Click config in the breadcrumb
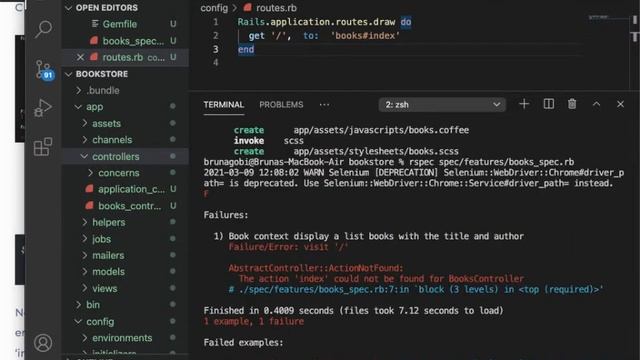Screen dimensions: 640x360 tap(214, 8)
